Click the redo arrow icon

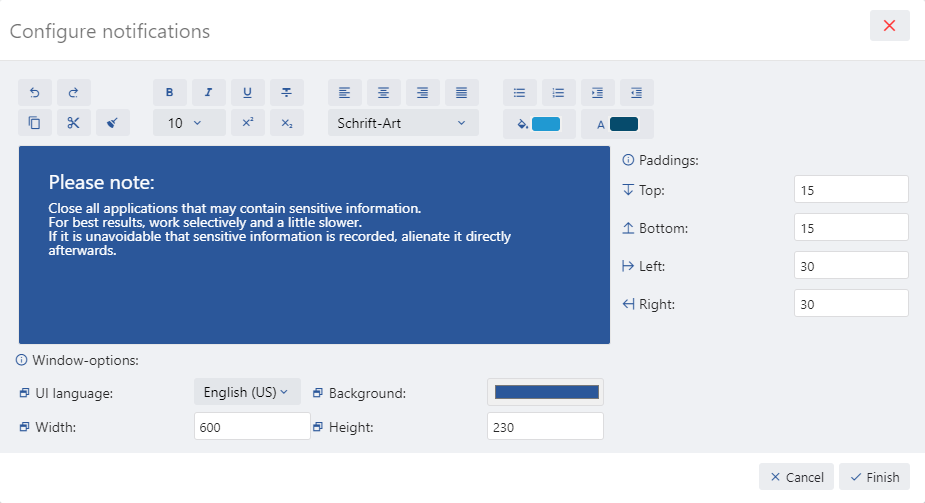pos(73,93)
